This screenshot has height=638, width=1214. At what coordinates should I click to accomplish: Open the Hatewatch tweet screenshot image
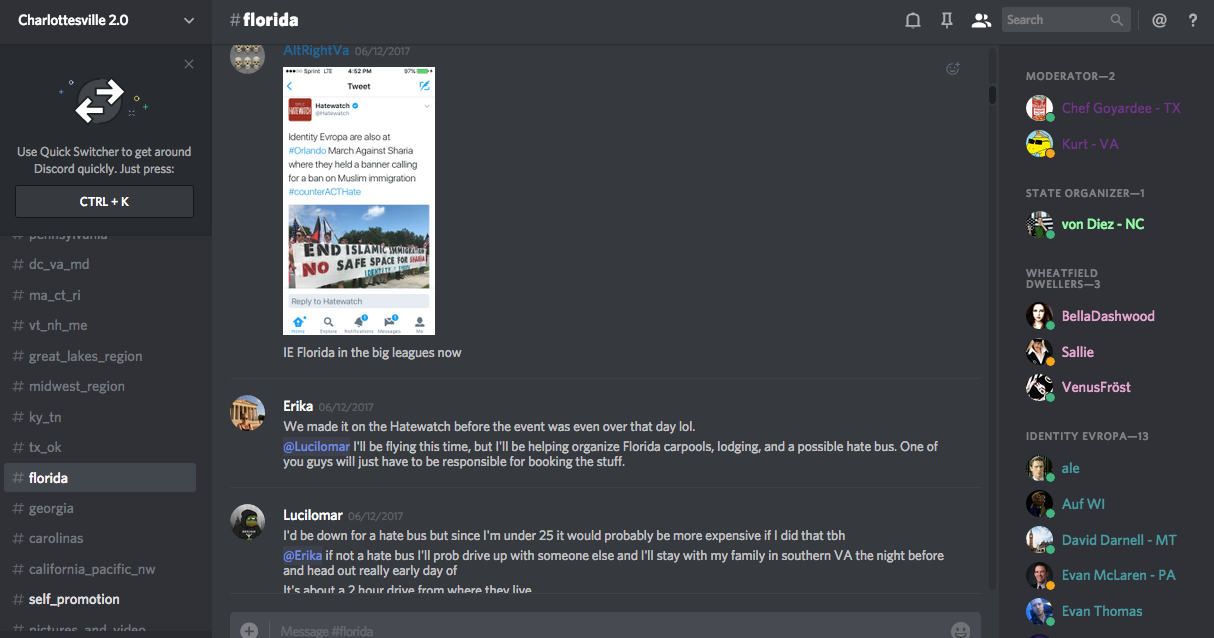(359, 200)
